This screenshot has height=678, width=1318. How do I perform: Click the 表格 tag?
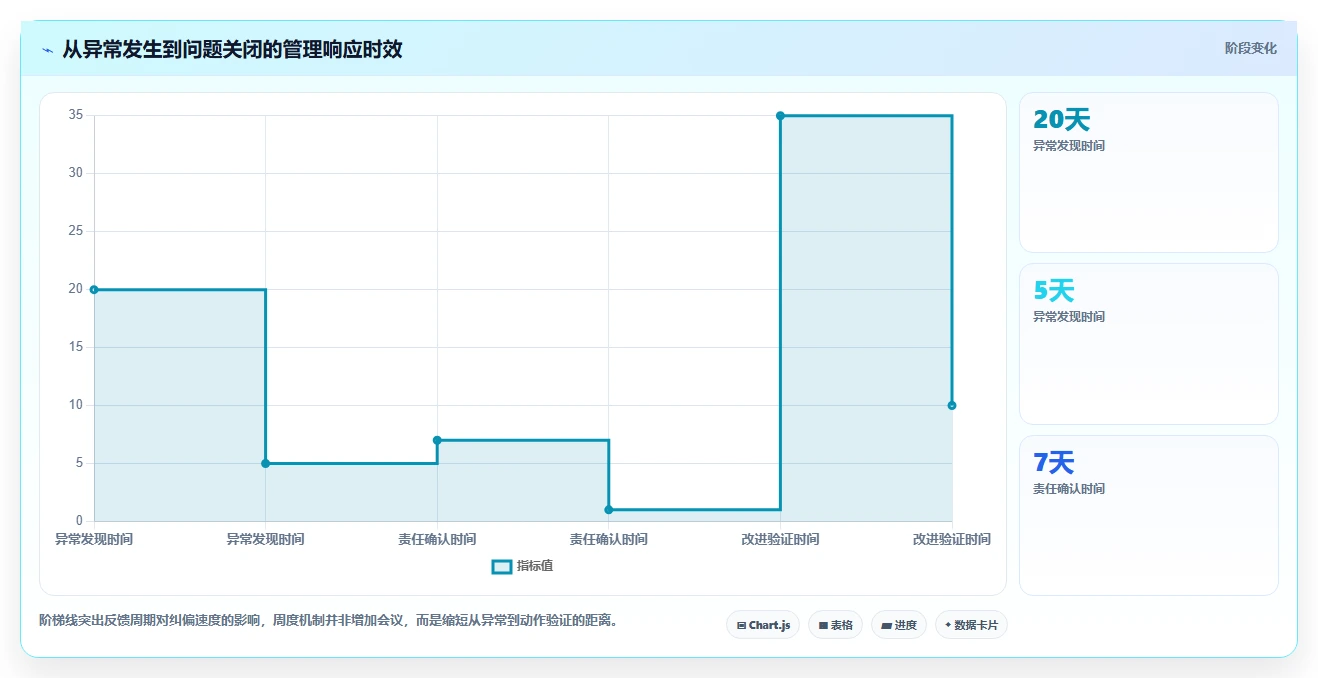(835, 625)
